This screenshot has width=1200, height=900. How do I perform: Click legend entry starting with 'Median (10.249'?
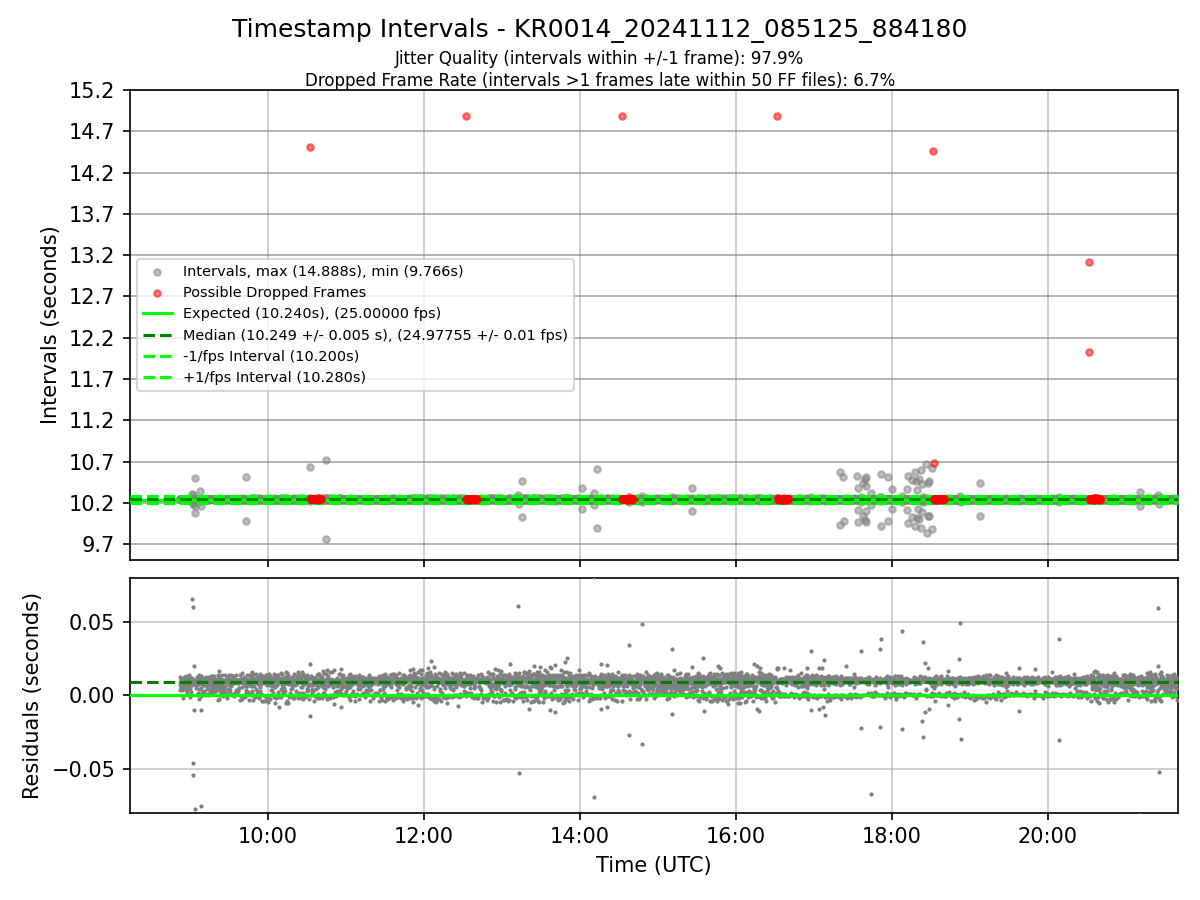point(375,335)
